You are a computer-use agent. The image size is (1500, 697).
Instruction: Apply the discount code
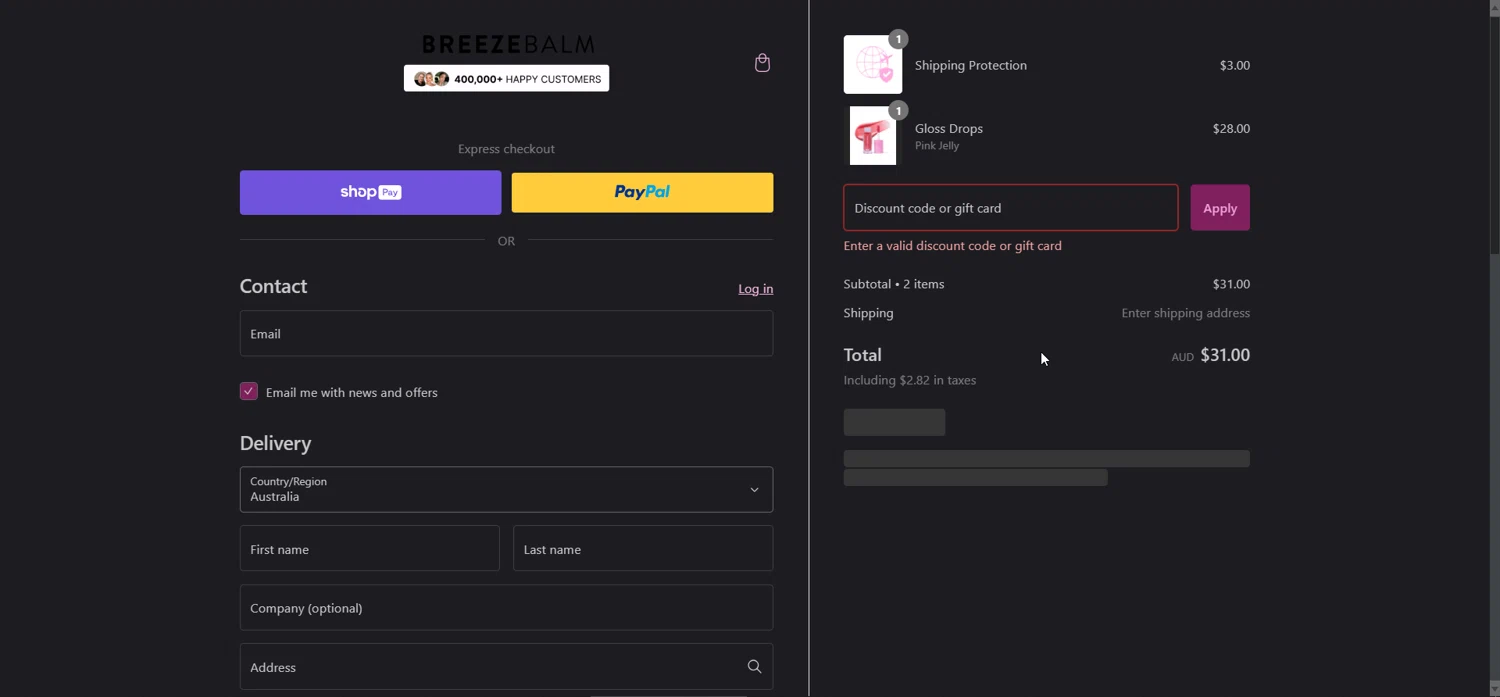(x=1219, y=208)
